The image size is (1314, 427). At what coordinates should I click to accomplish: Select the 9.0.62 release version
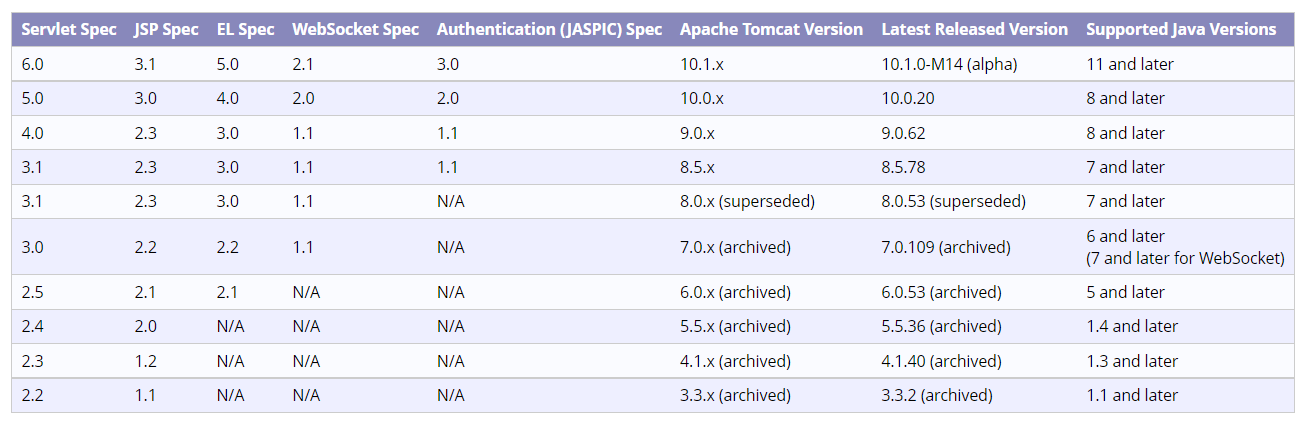[903, 133]
